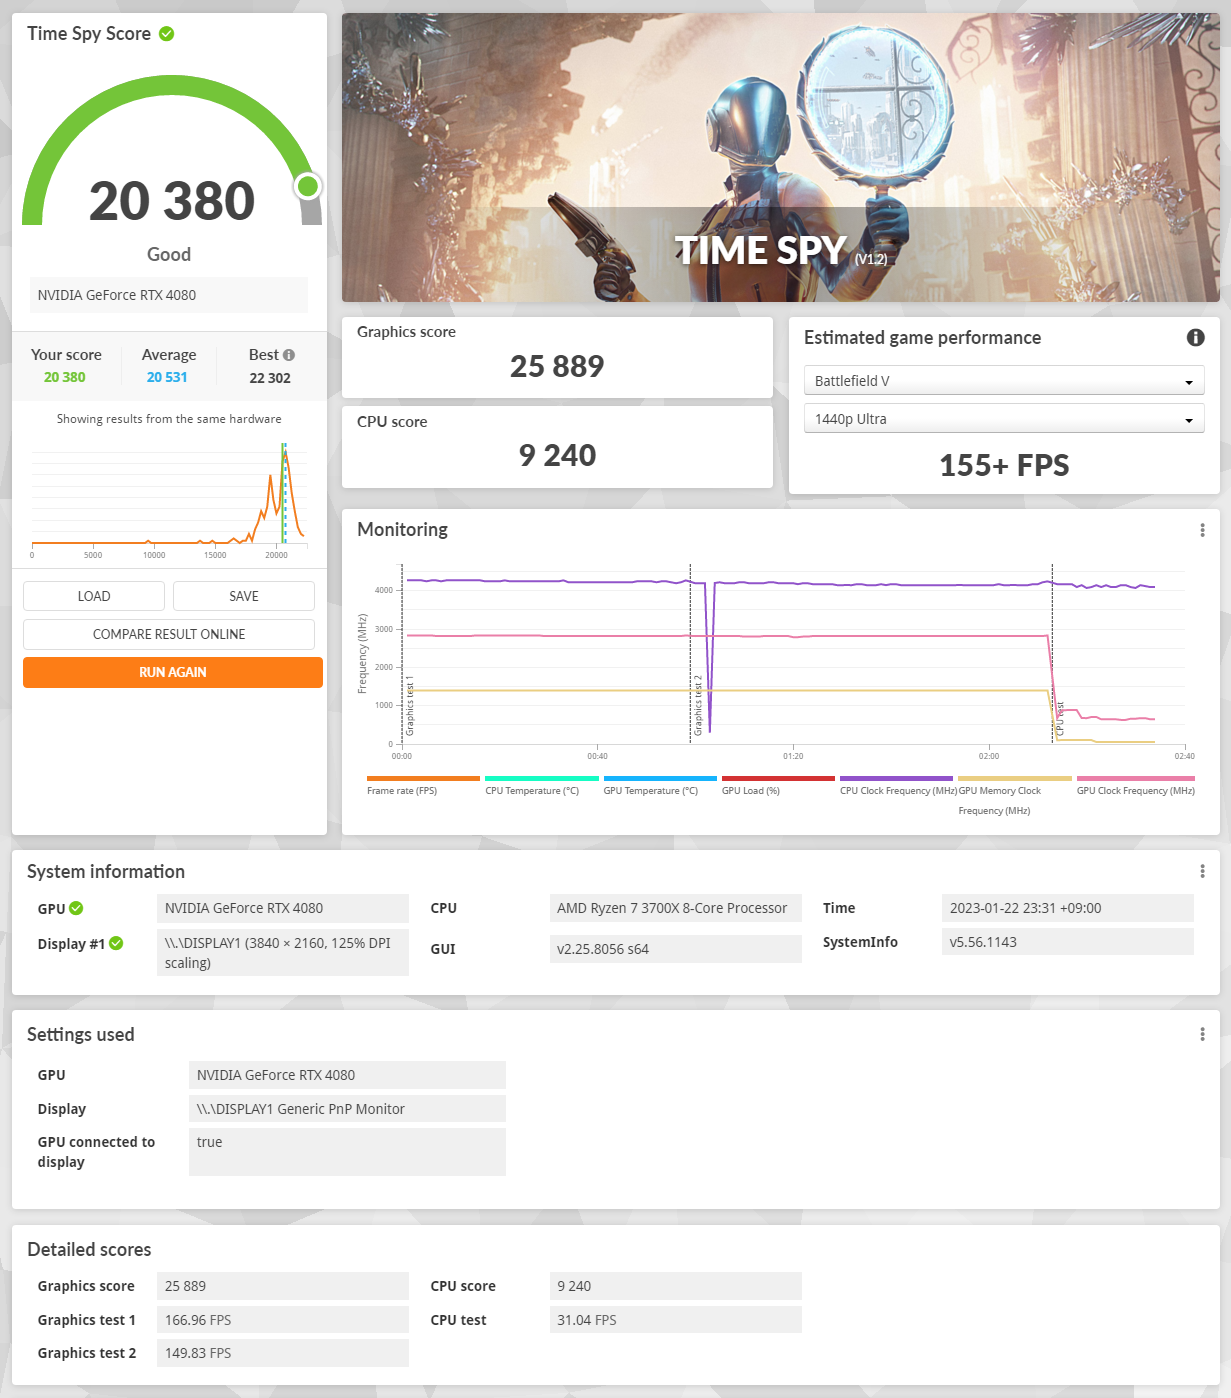Image resolution: width=1231 pixels, height=1398 pixels.
Task: Click Graphics test 1 value 166.96 FPS
Action: (x=283, y=1320)
